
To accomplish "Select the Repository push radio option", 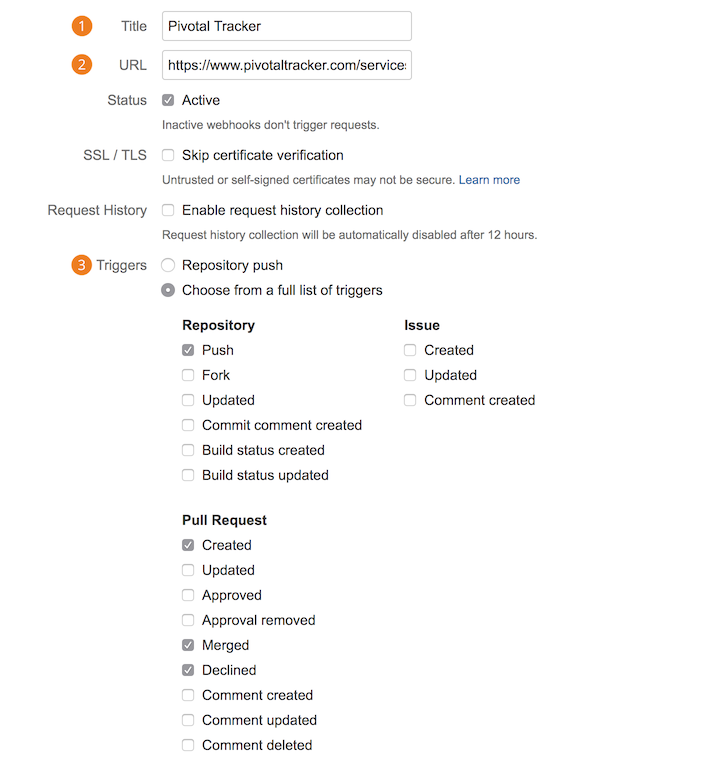I will [x=168, y=265].
